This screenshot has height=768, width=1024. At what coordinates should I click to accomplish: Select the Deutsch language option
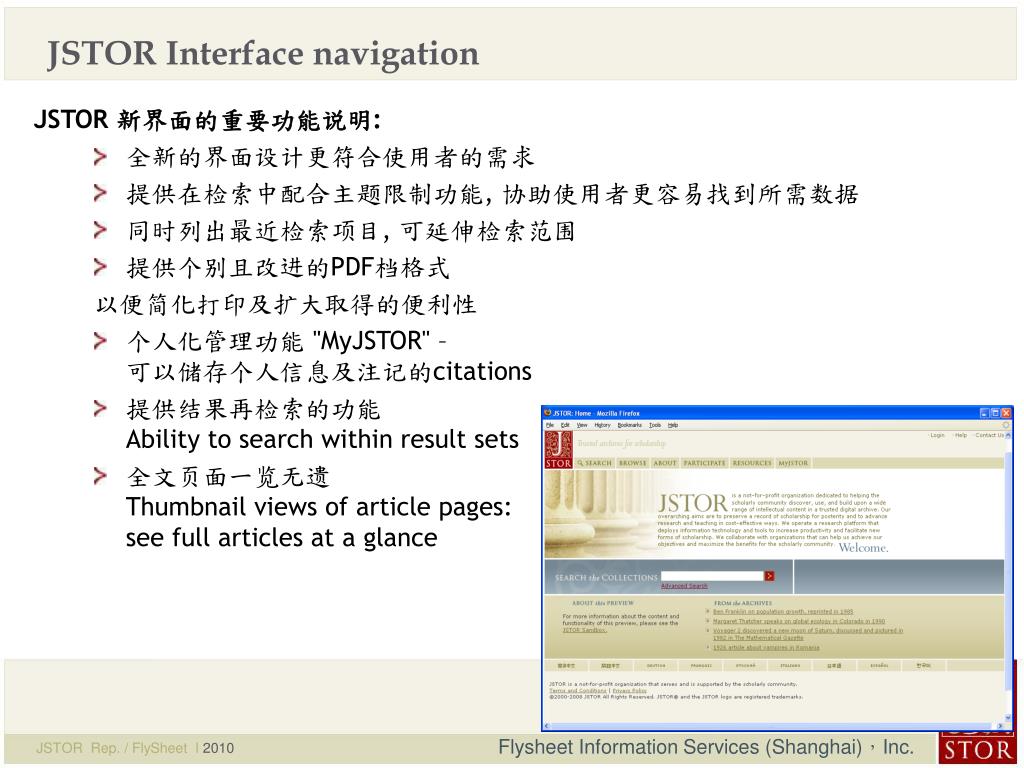click(x=656, y=665)
